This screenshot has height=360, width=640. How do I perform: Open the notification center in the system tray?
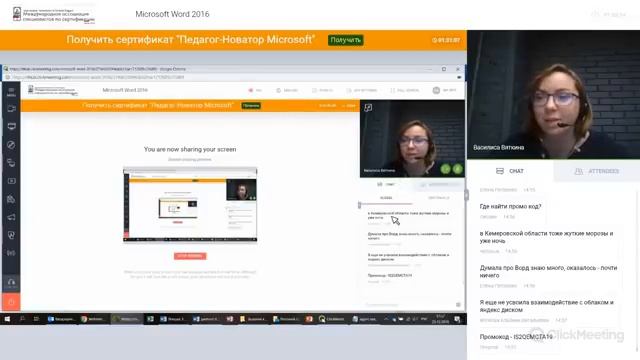(457, 319)
